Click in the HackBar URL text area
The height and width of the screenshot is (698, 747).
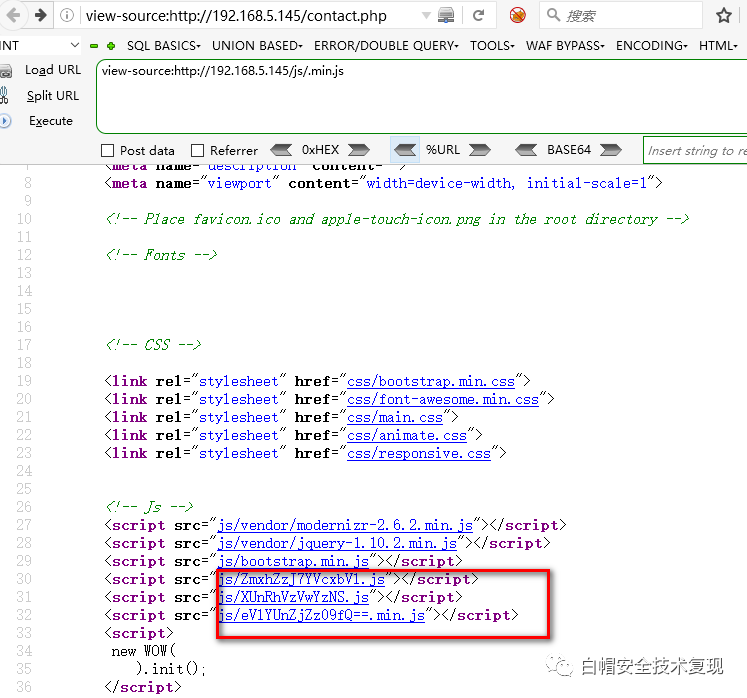tap(422, 97)
